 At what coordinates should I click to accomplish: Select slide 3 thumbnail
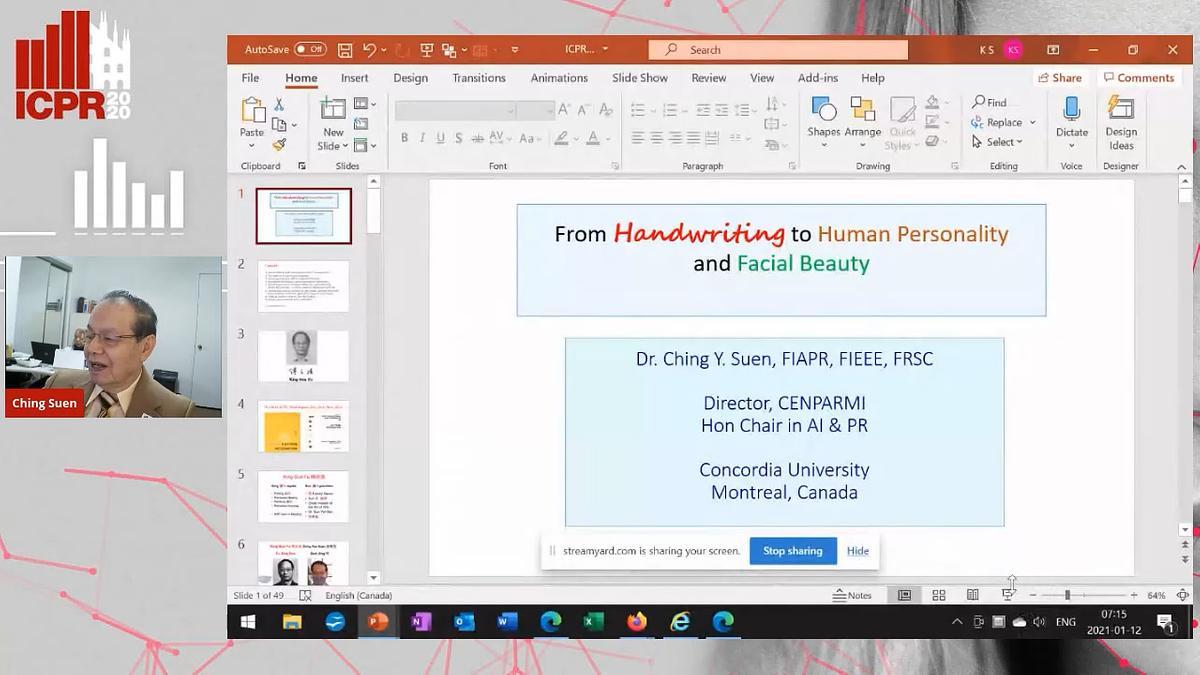click(303, 356)
